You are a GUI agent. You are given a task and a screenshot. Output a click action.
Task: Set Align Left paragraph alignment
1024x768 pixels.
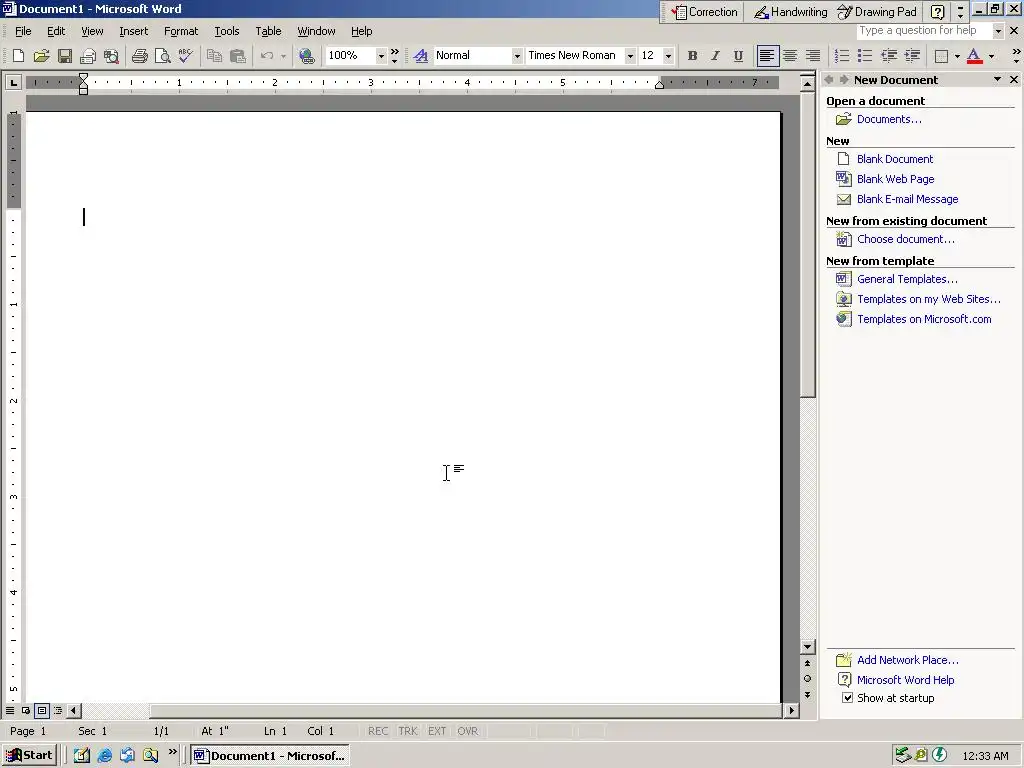(x=767, y=56)
